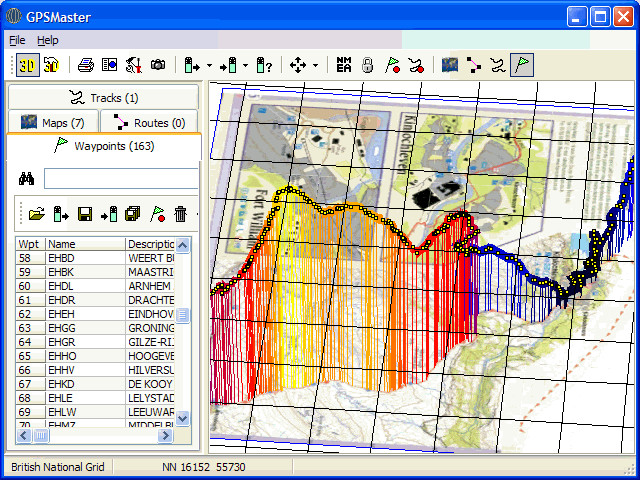Click the tilted 3D perspective icon
Screen dimensions: 640x480
[51, 65]
